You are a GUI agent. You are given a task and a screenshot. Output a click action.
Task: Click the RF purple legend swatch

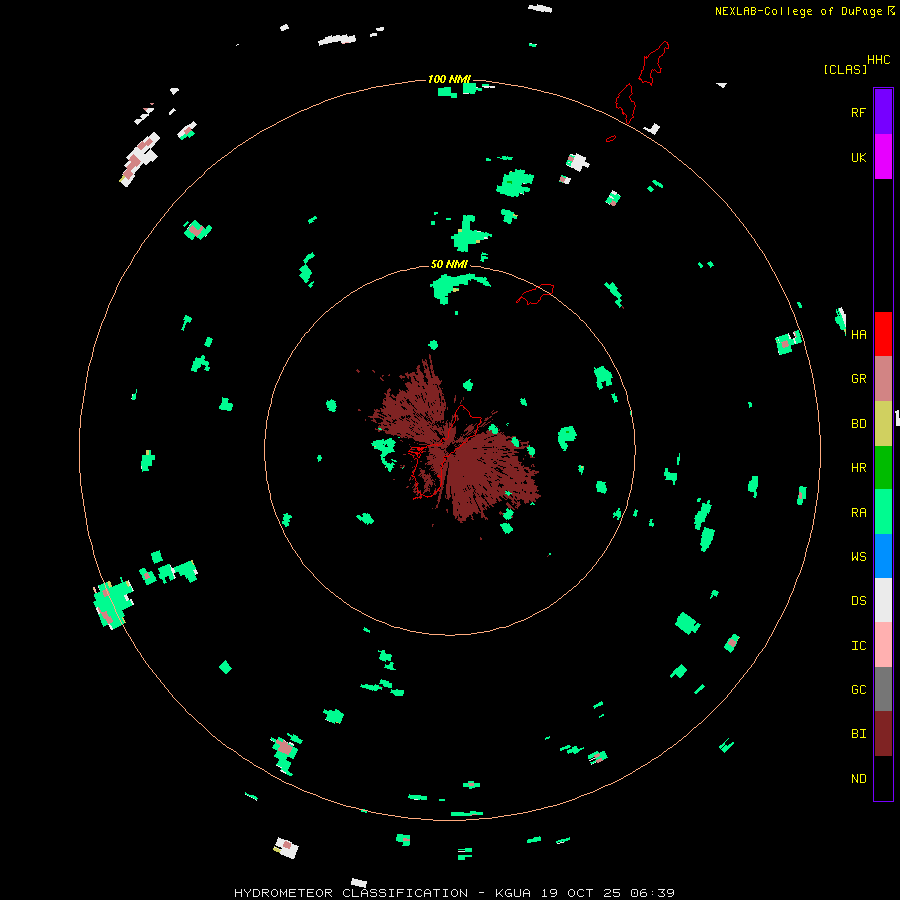883,111
